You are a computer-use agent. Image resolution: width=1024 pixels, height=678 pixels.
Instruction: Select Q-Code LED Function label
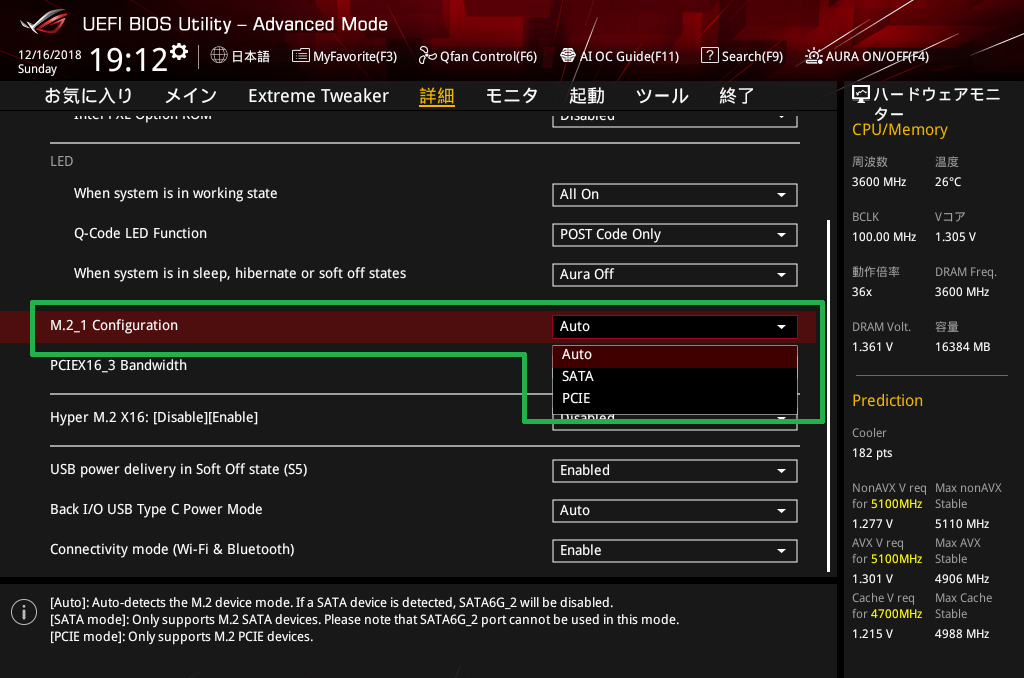(140, 233)
